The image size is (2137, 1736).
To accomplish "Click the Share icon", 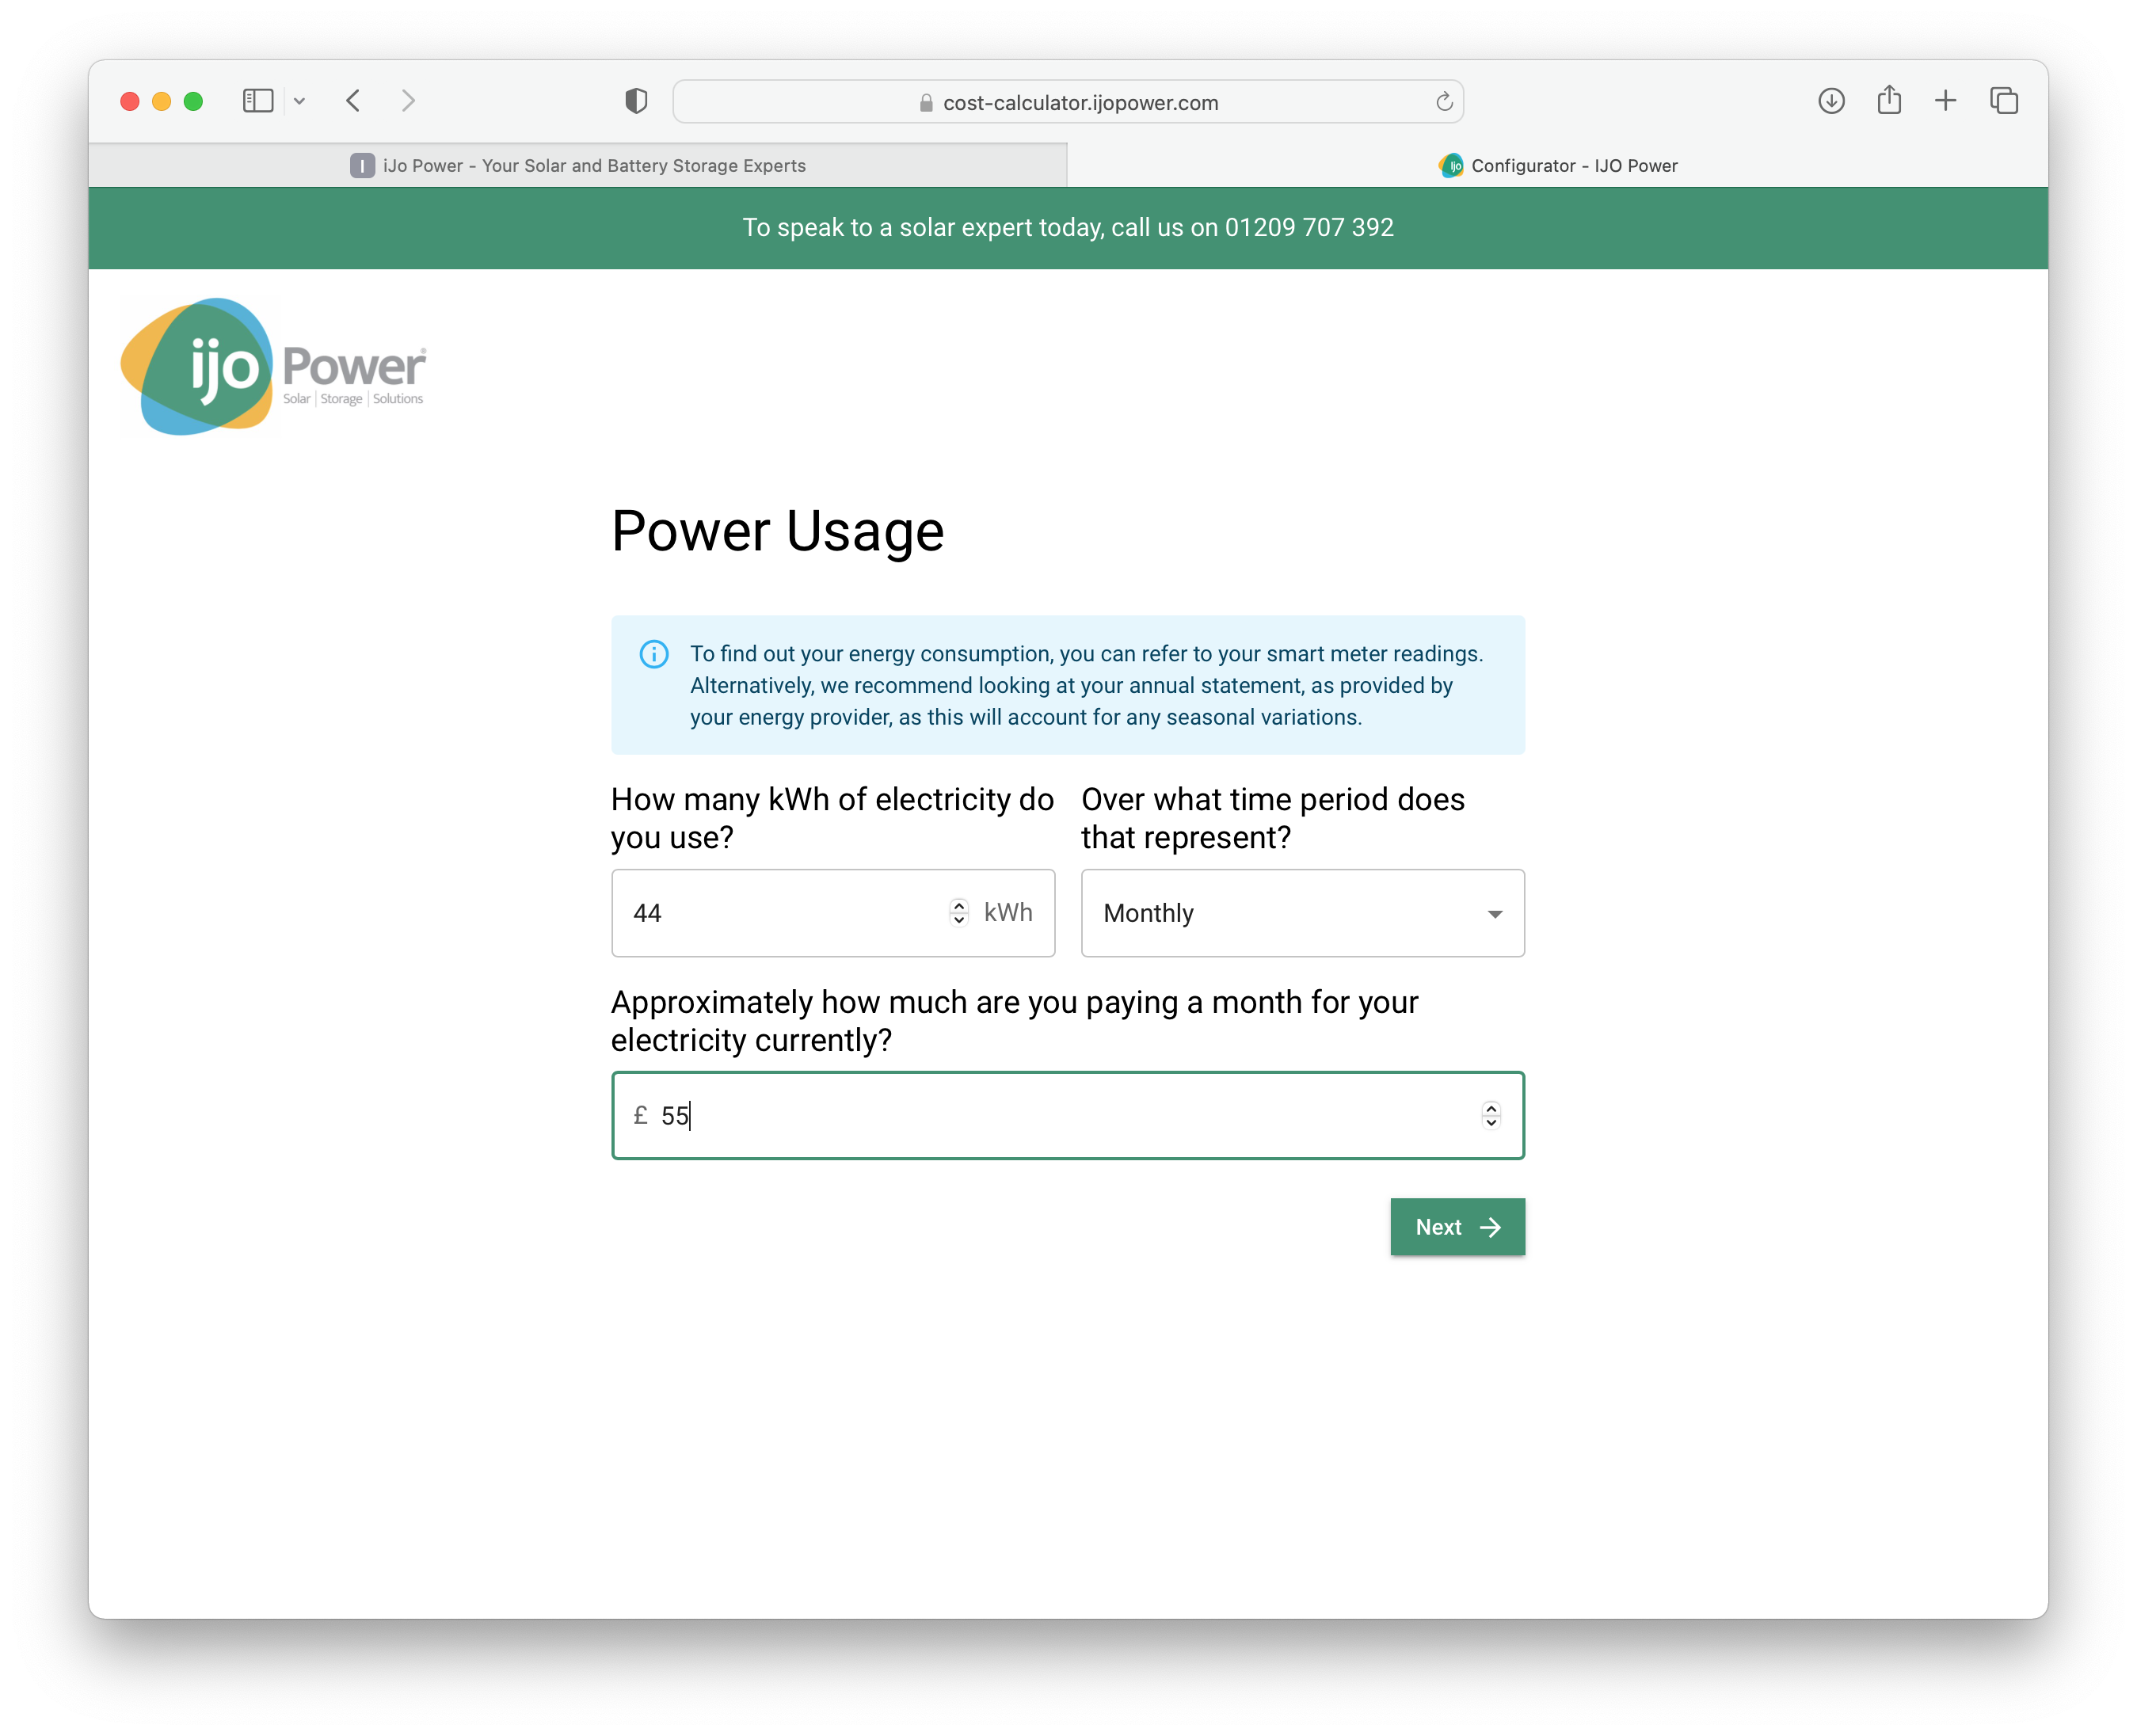I will click(1888, 101).
